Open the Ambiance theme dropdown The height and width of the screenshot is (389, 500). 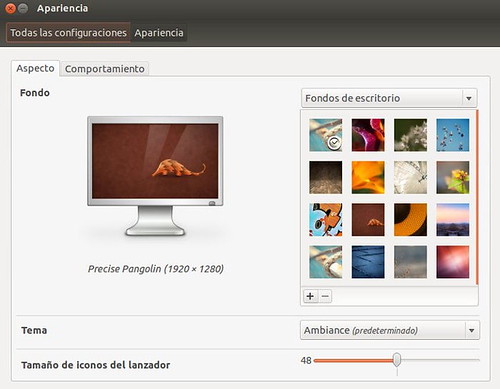click(390, 330)
